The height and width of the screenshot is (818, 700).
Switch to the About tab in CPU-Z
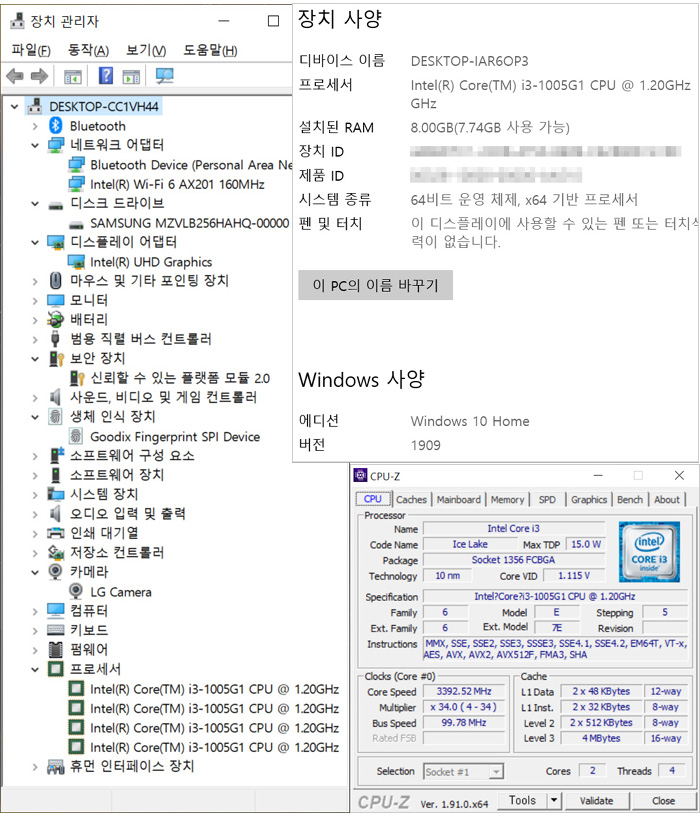tap(667, 499)
